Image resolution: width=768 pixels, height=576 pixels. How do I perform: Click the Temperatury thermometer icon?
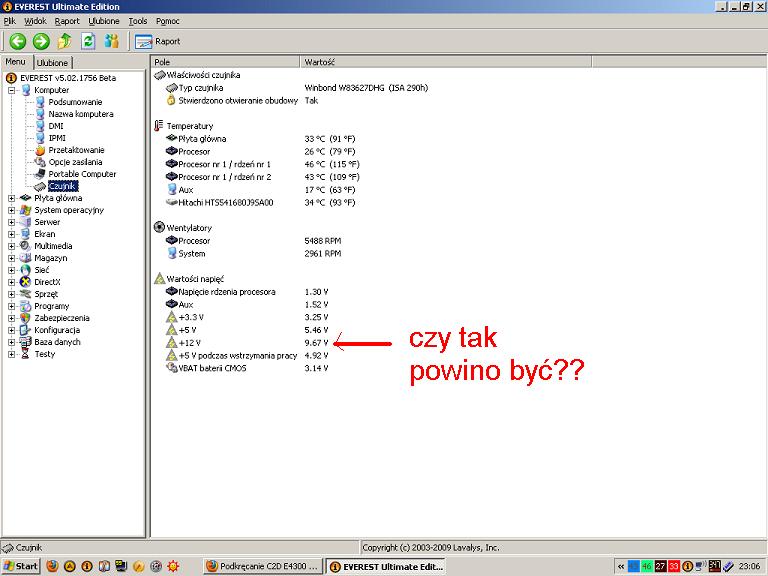pos(158,126)
